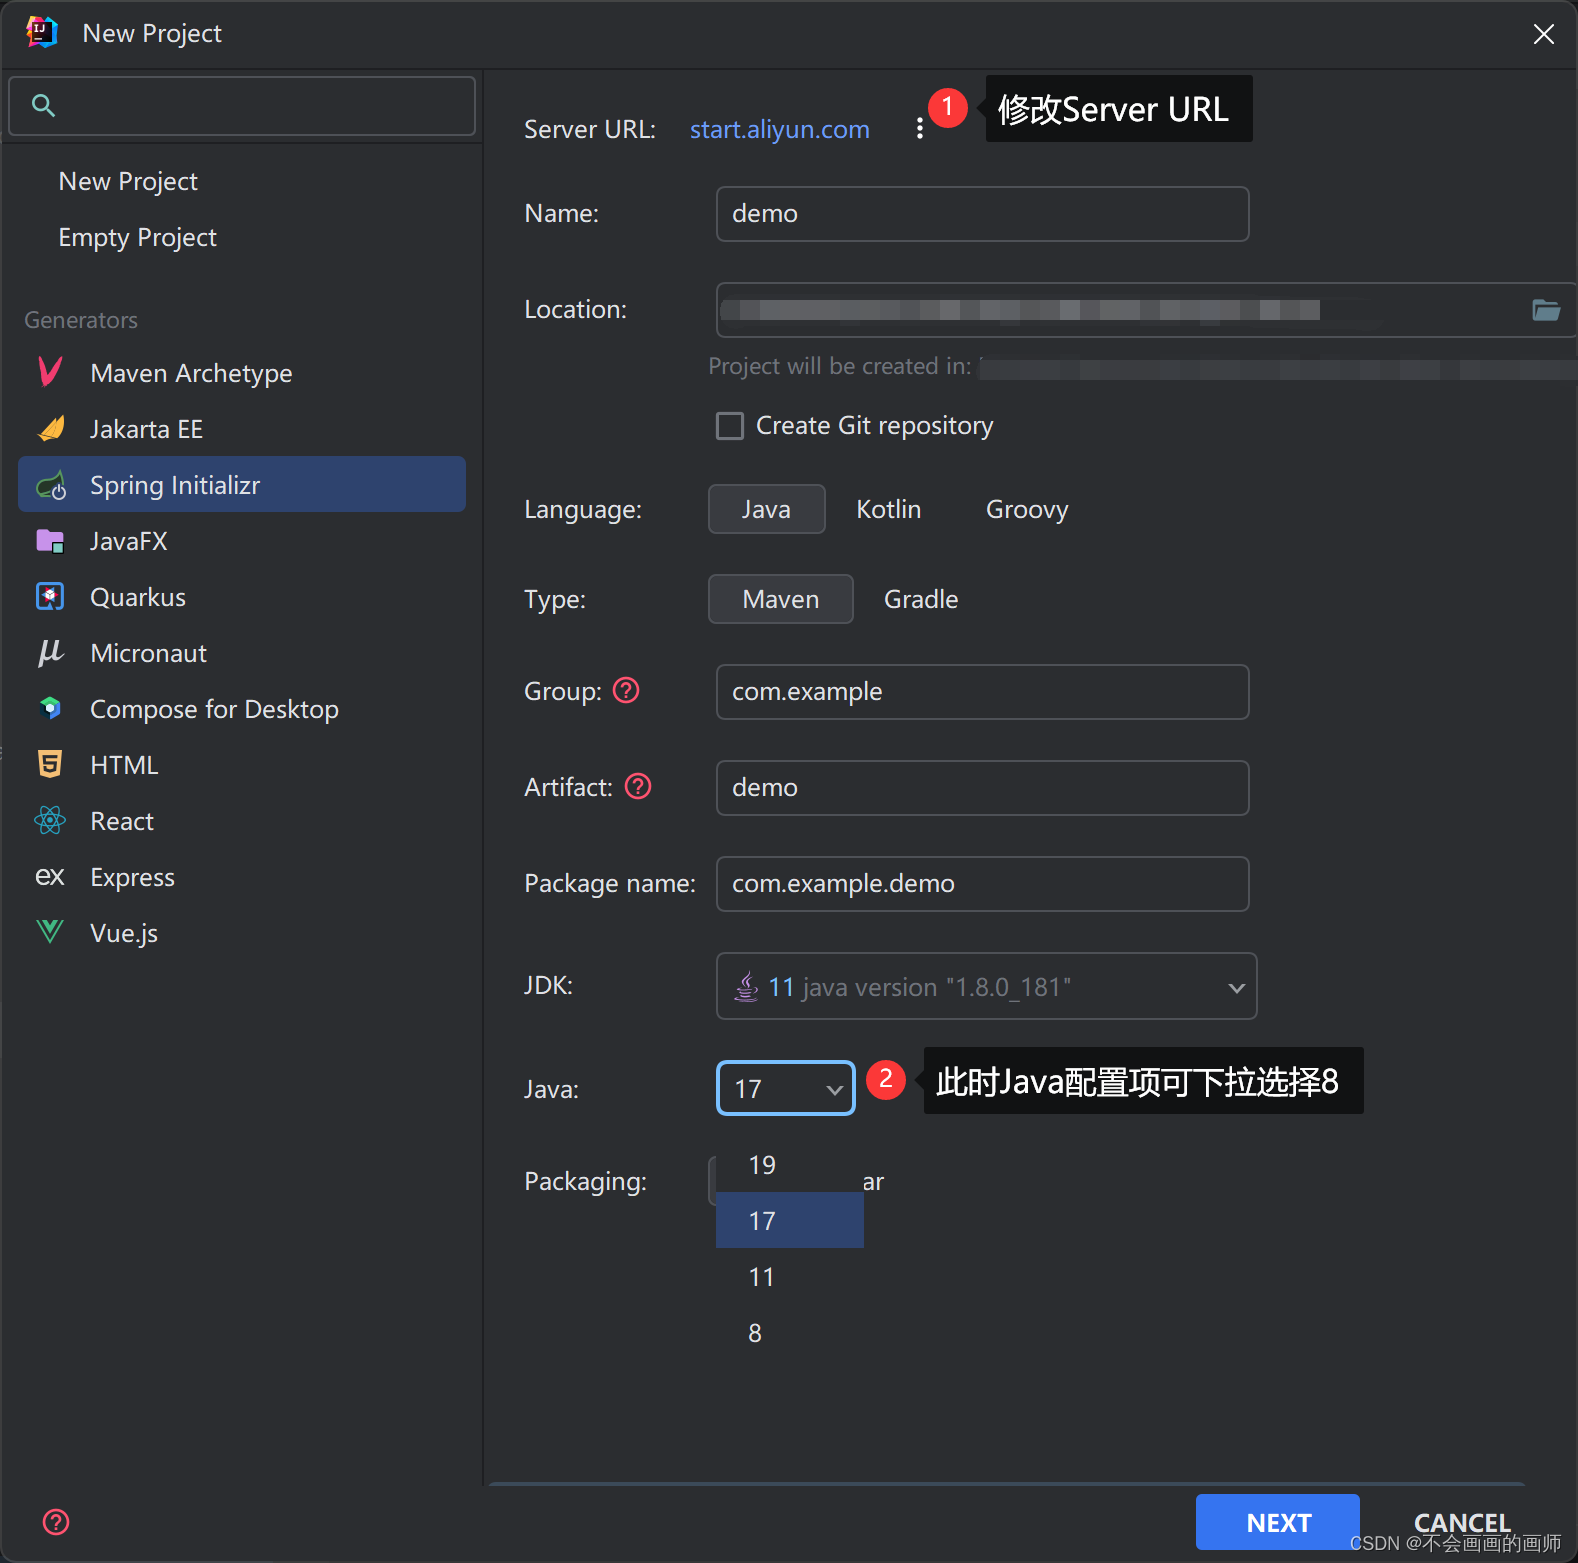Select Quarkus generator
This screenshot has width=1578, height=1563.
[242, 597]
